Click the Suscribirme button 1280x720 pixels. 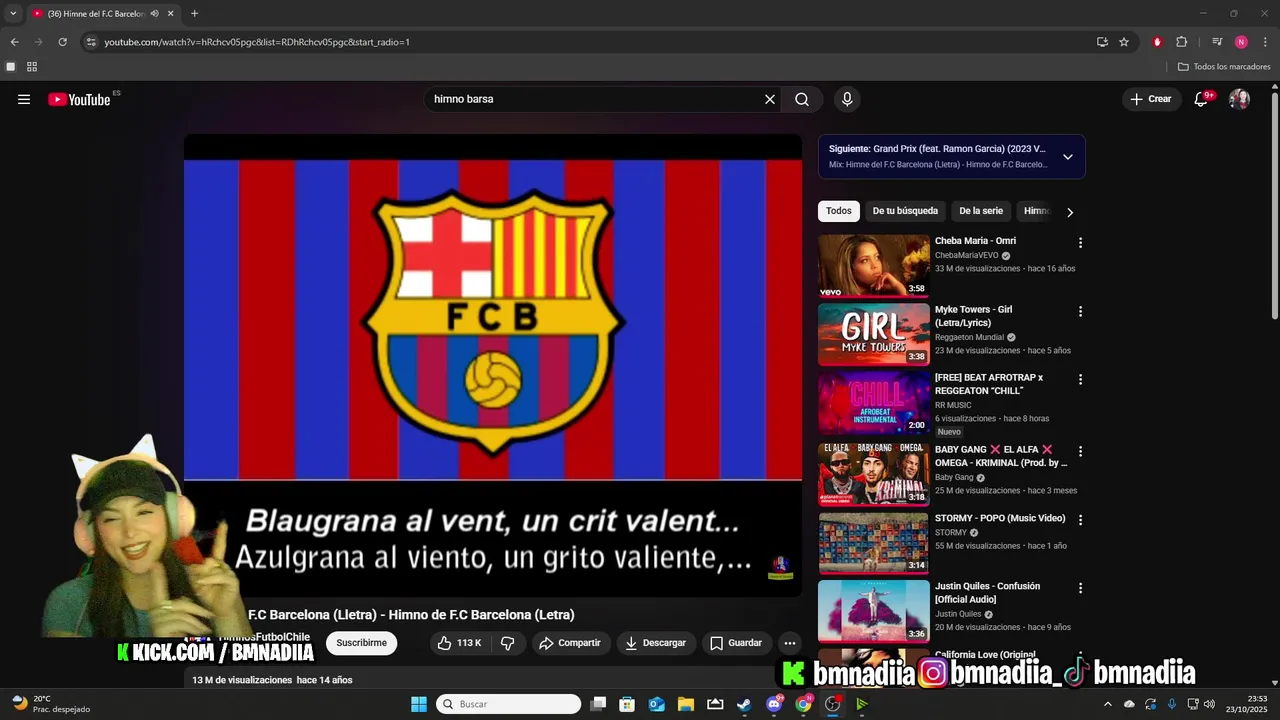click(x=361, y=643)
